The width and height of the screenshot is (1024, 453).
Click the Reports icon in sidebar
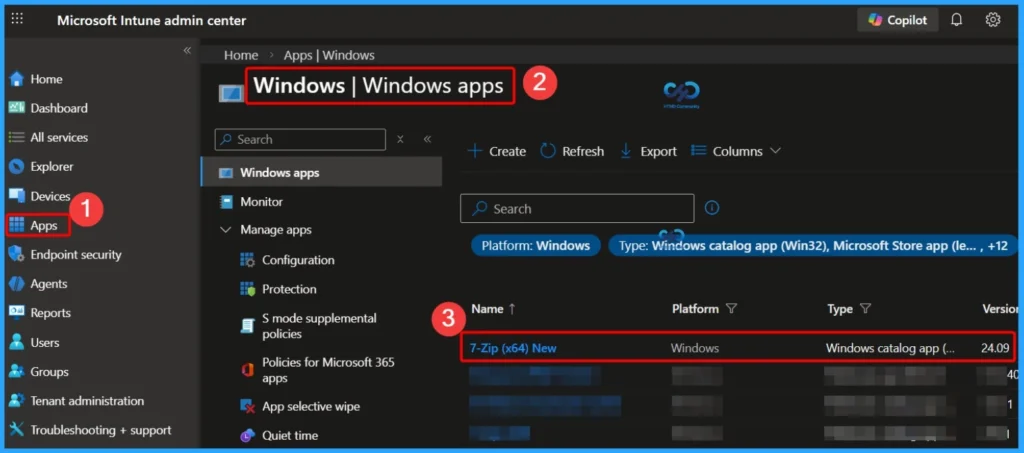click(17, 313)
